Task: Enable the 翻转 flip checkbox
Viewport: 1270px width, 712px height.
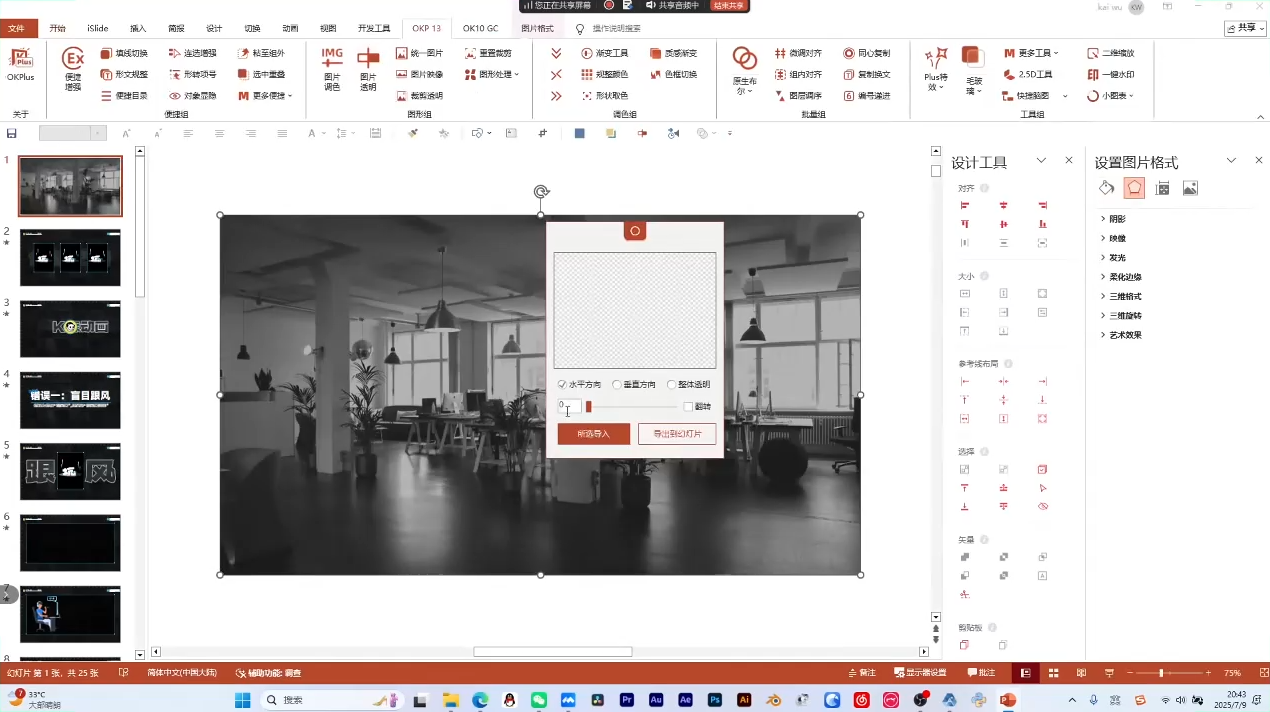Action: point(688,407)
